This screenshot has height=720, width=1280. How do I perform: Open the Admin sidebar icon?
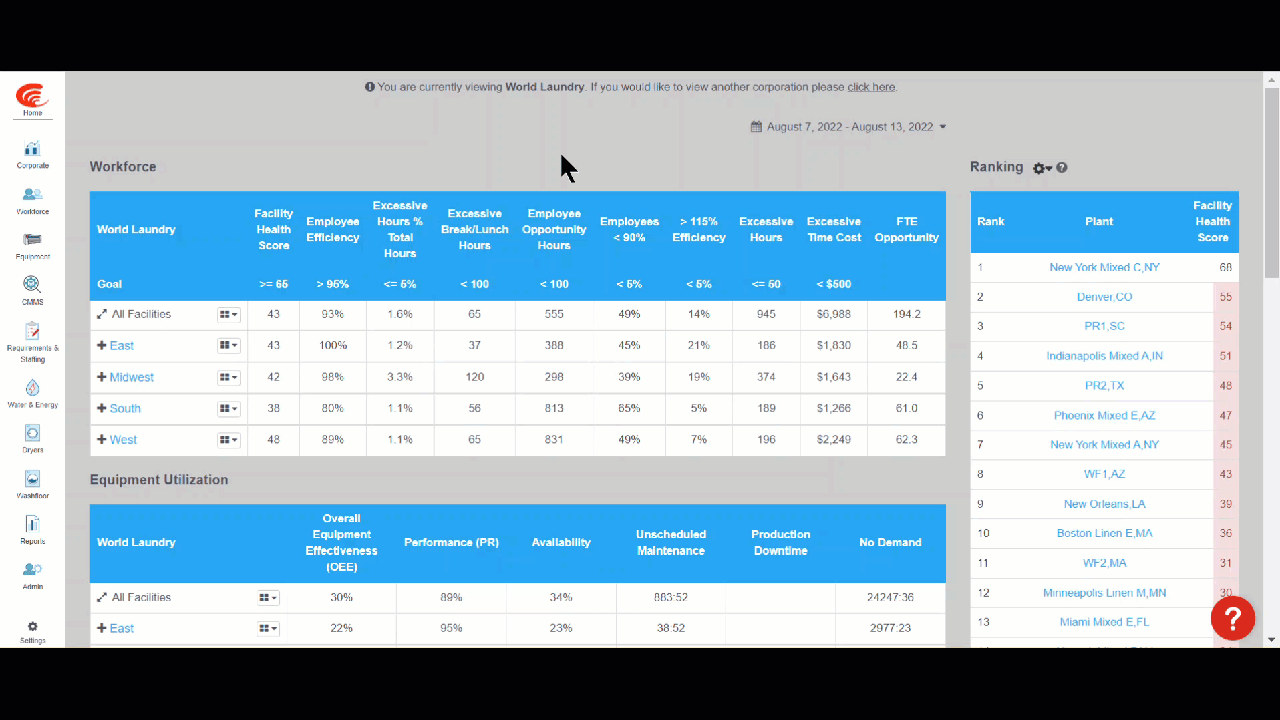pos(32,569)
